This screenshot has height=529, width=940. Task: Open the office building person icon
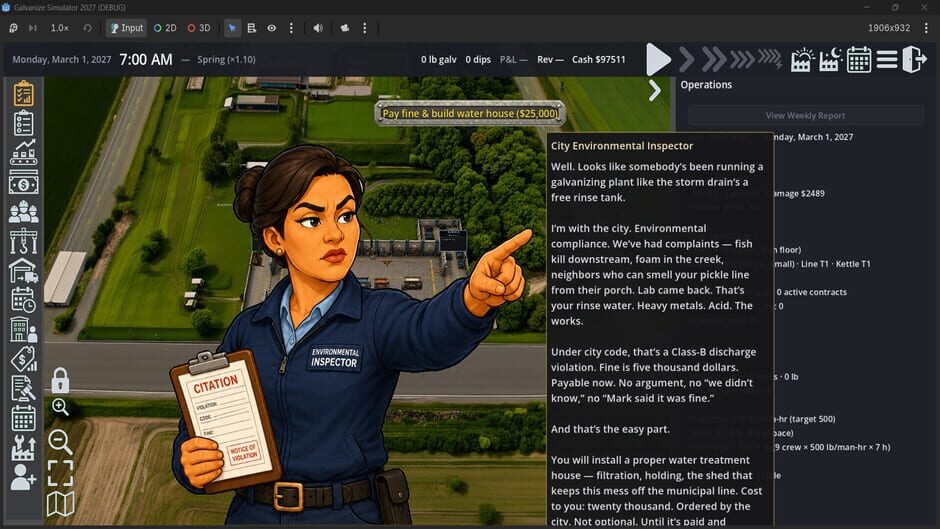(x=23, y=330)
